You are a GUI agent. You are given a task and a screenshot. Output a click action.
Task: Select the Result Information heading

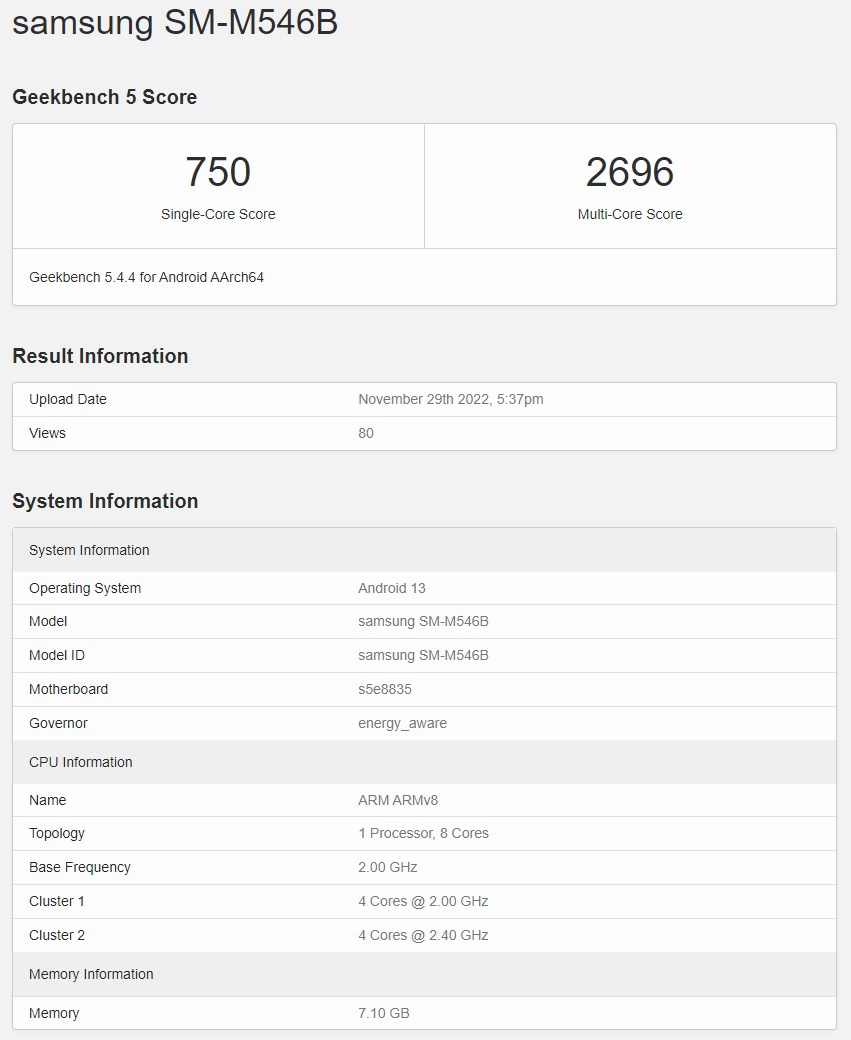click(100, 356)
